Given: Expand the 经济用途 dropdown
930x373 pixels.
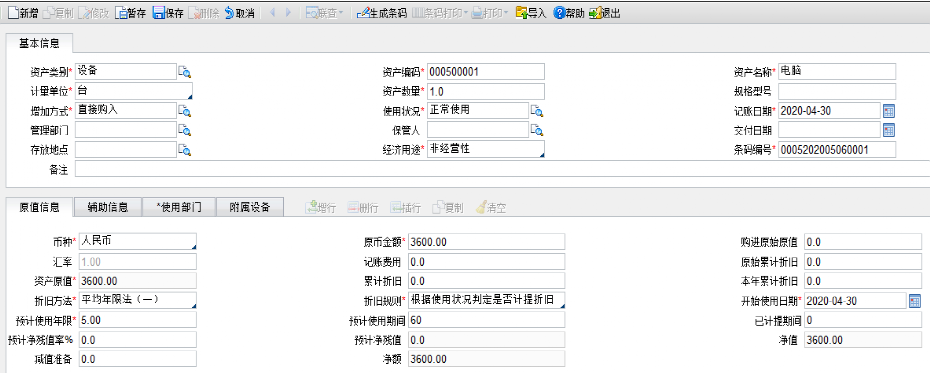Looking at the screenshot, I should pos(541,154).
